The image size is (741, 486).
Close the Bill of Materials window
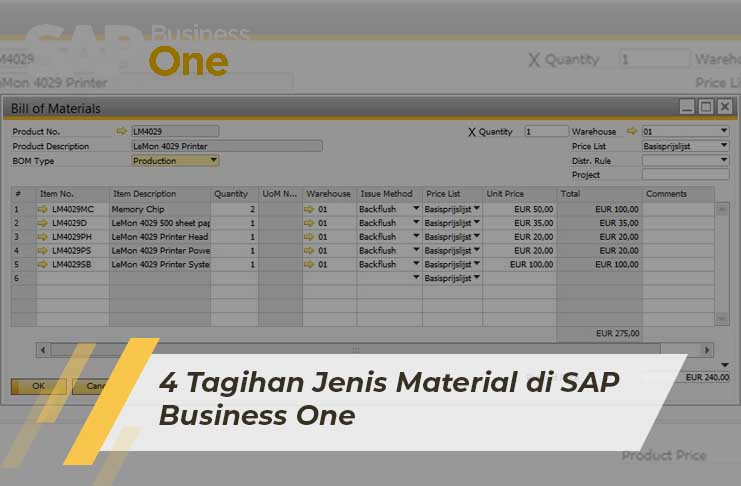point(725,107)
